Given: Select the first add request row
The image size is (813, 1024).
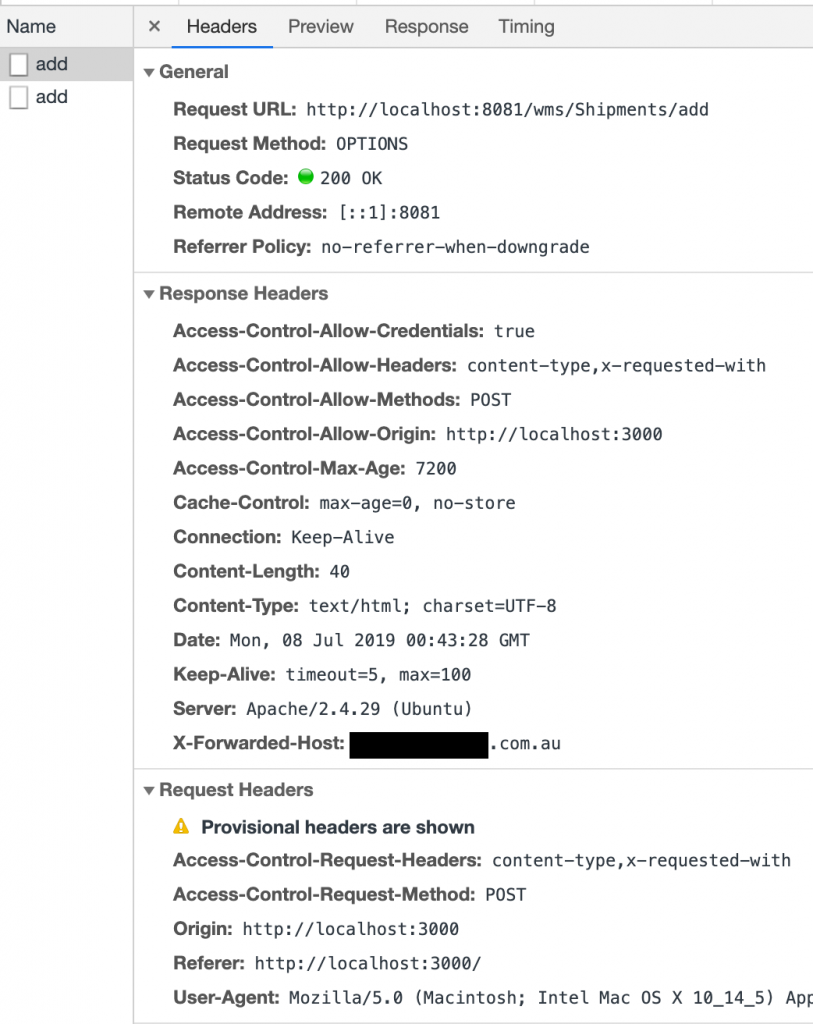Looking at the screenshot, I should (x=66, y=64).
